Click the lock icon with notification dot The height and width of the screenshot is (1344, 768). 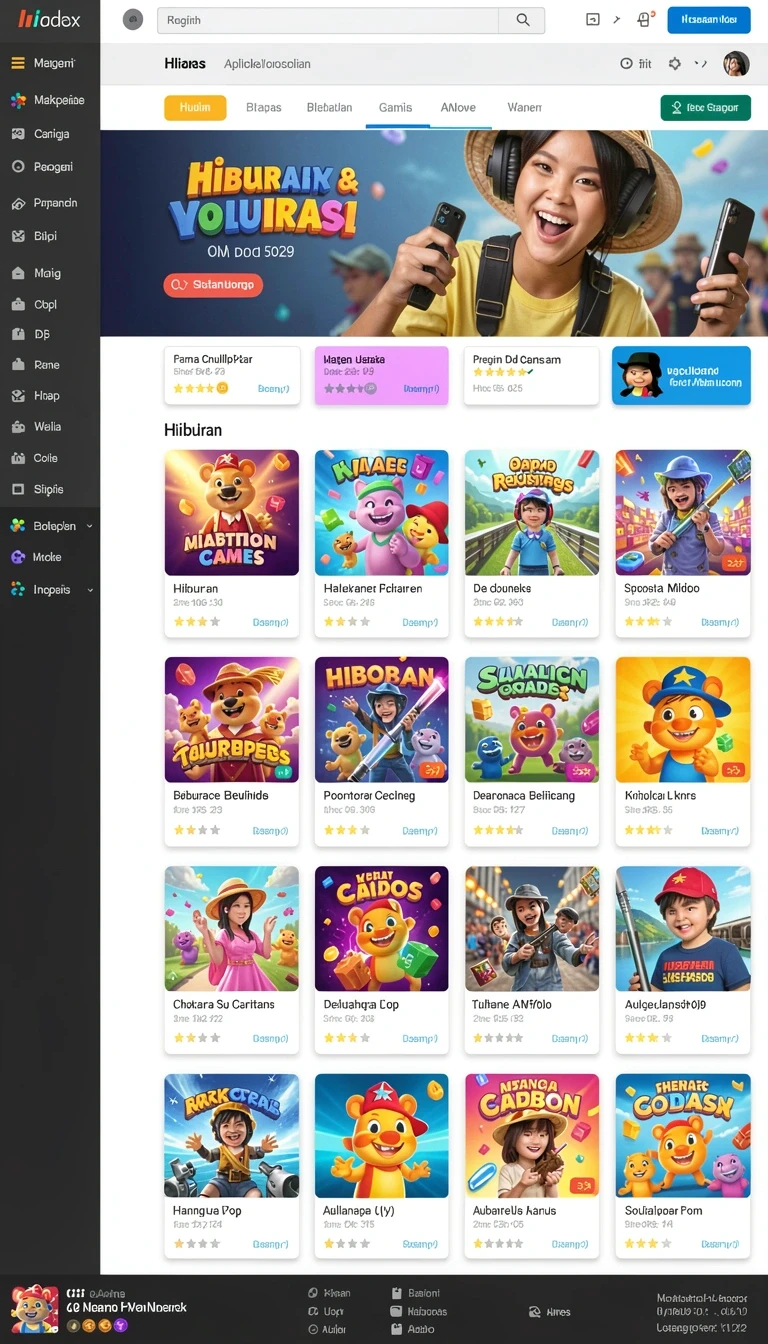click(x=645, y=18)
